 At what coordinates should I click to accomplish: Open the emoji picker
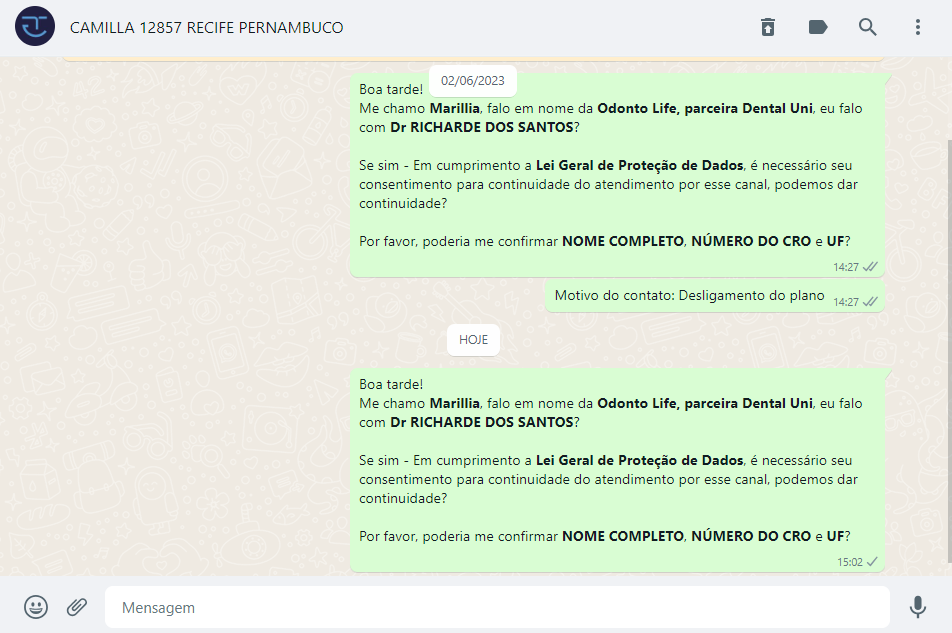click(x=36, y=607)
